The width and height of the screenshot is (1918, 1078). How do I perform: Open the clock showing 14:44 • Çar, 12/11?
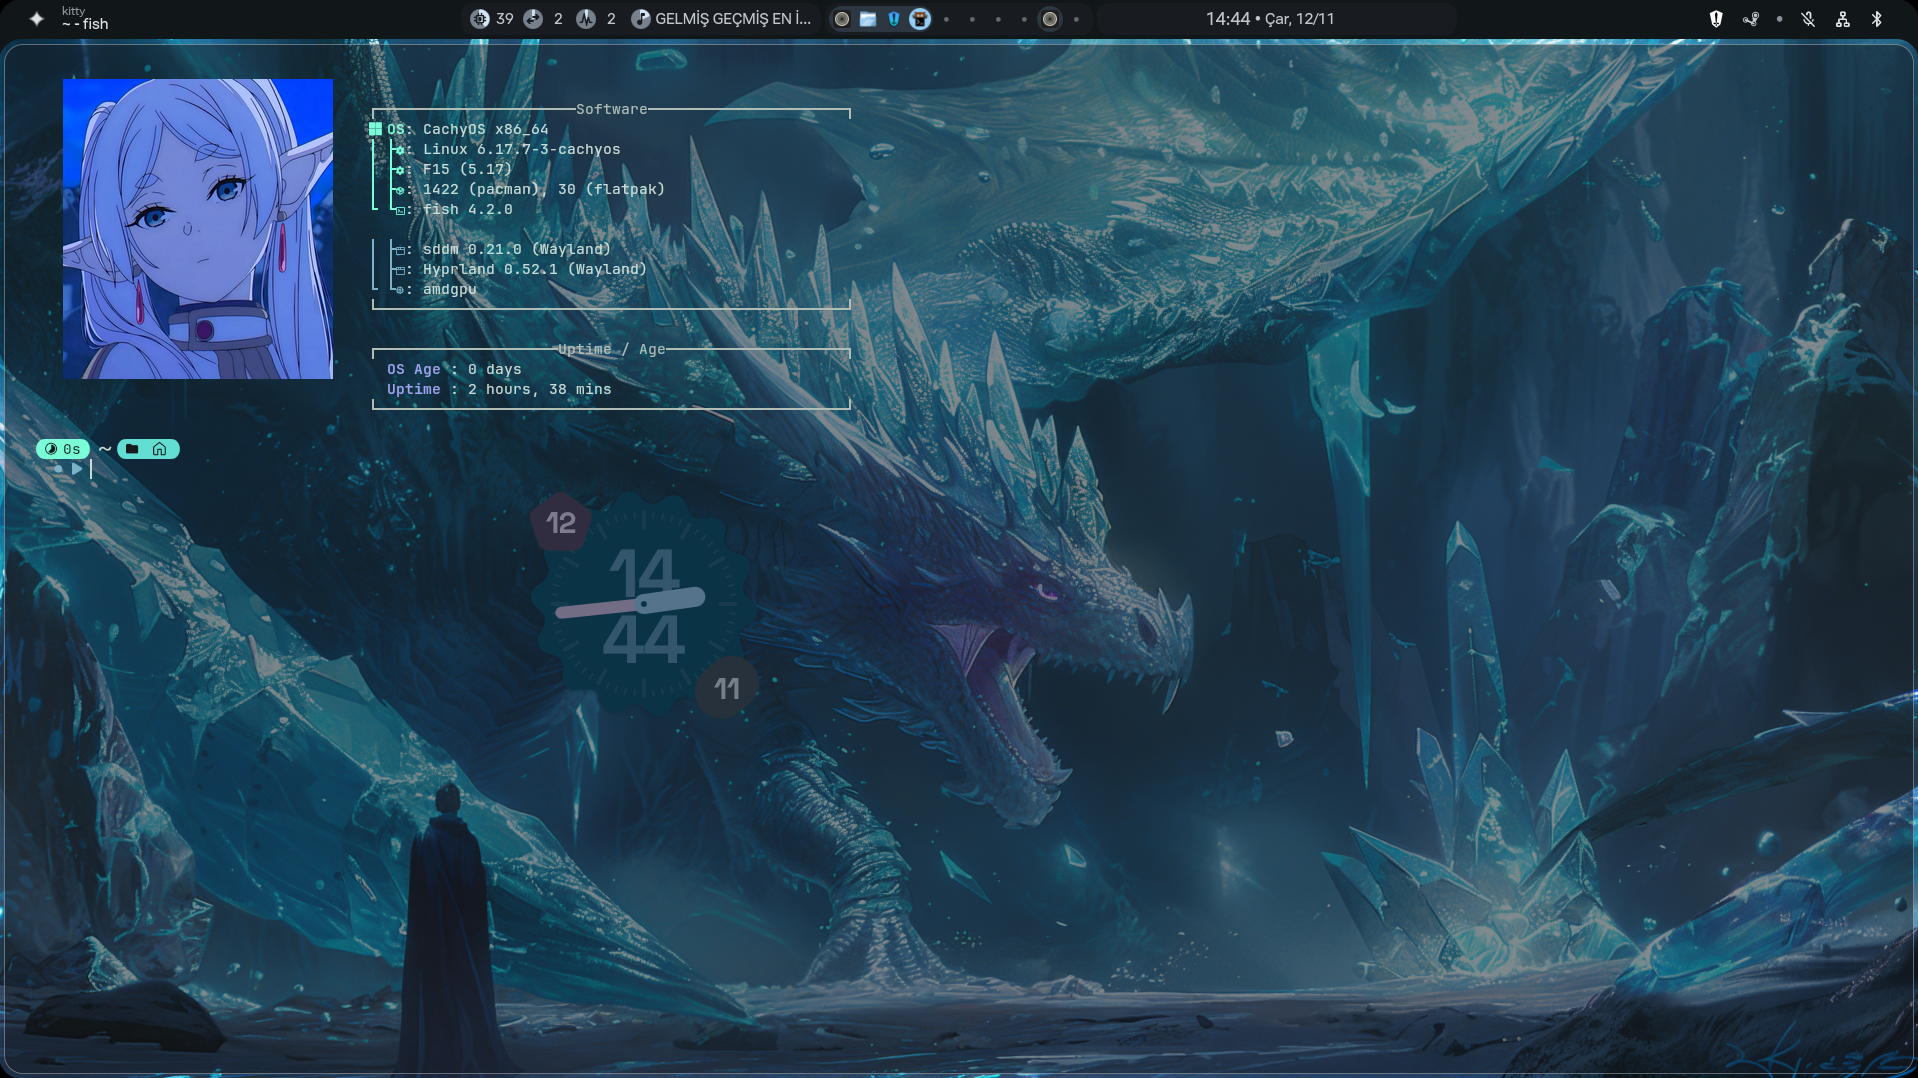click(1270, 19)
